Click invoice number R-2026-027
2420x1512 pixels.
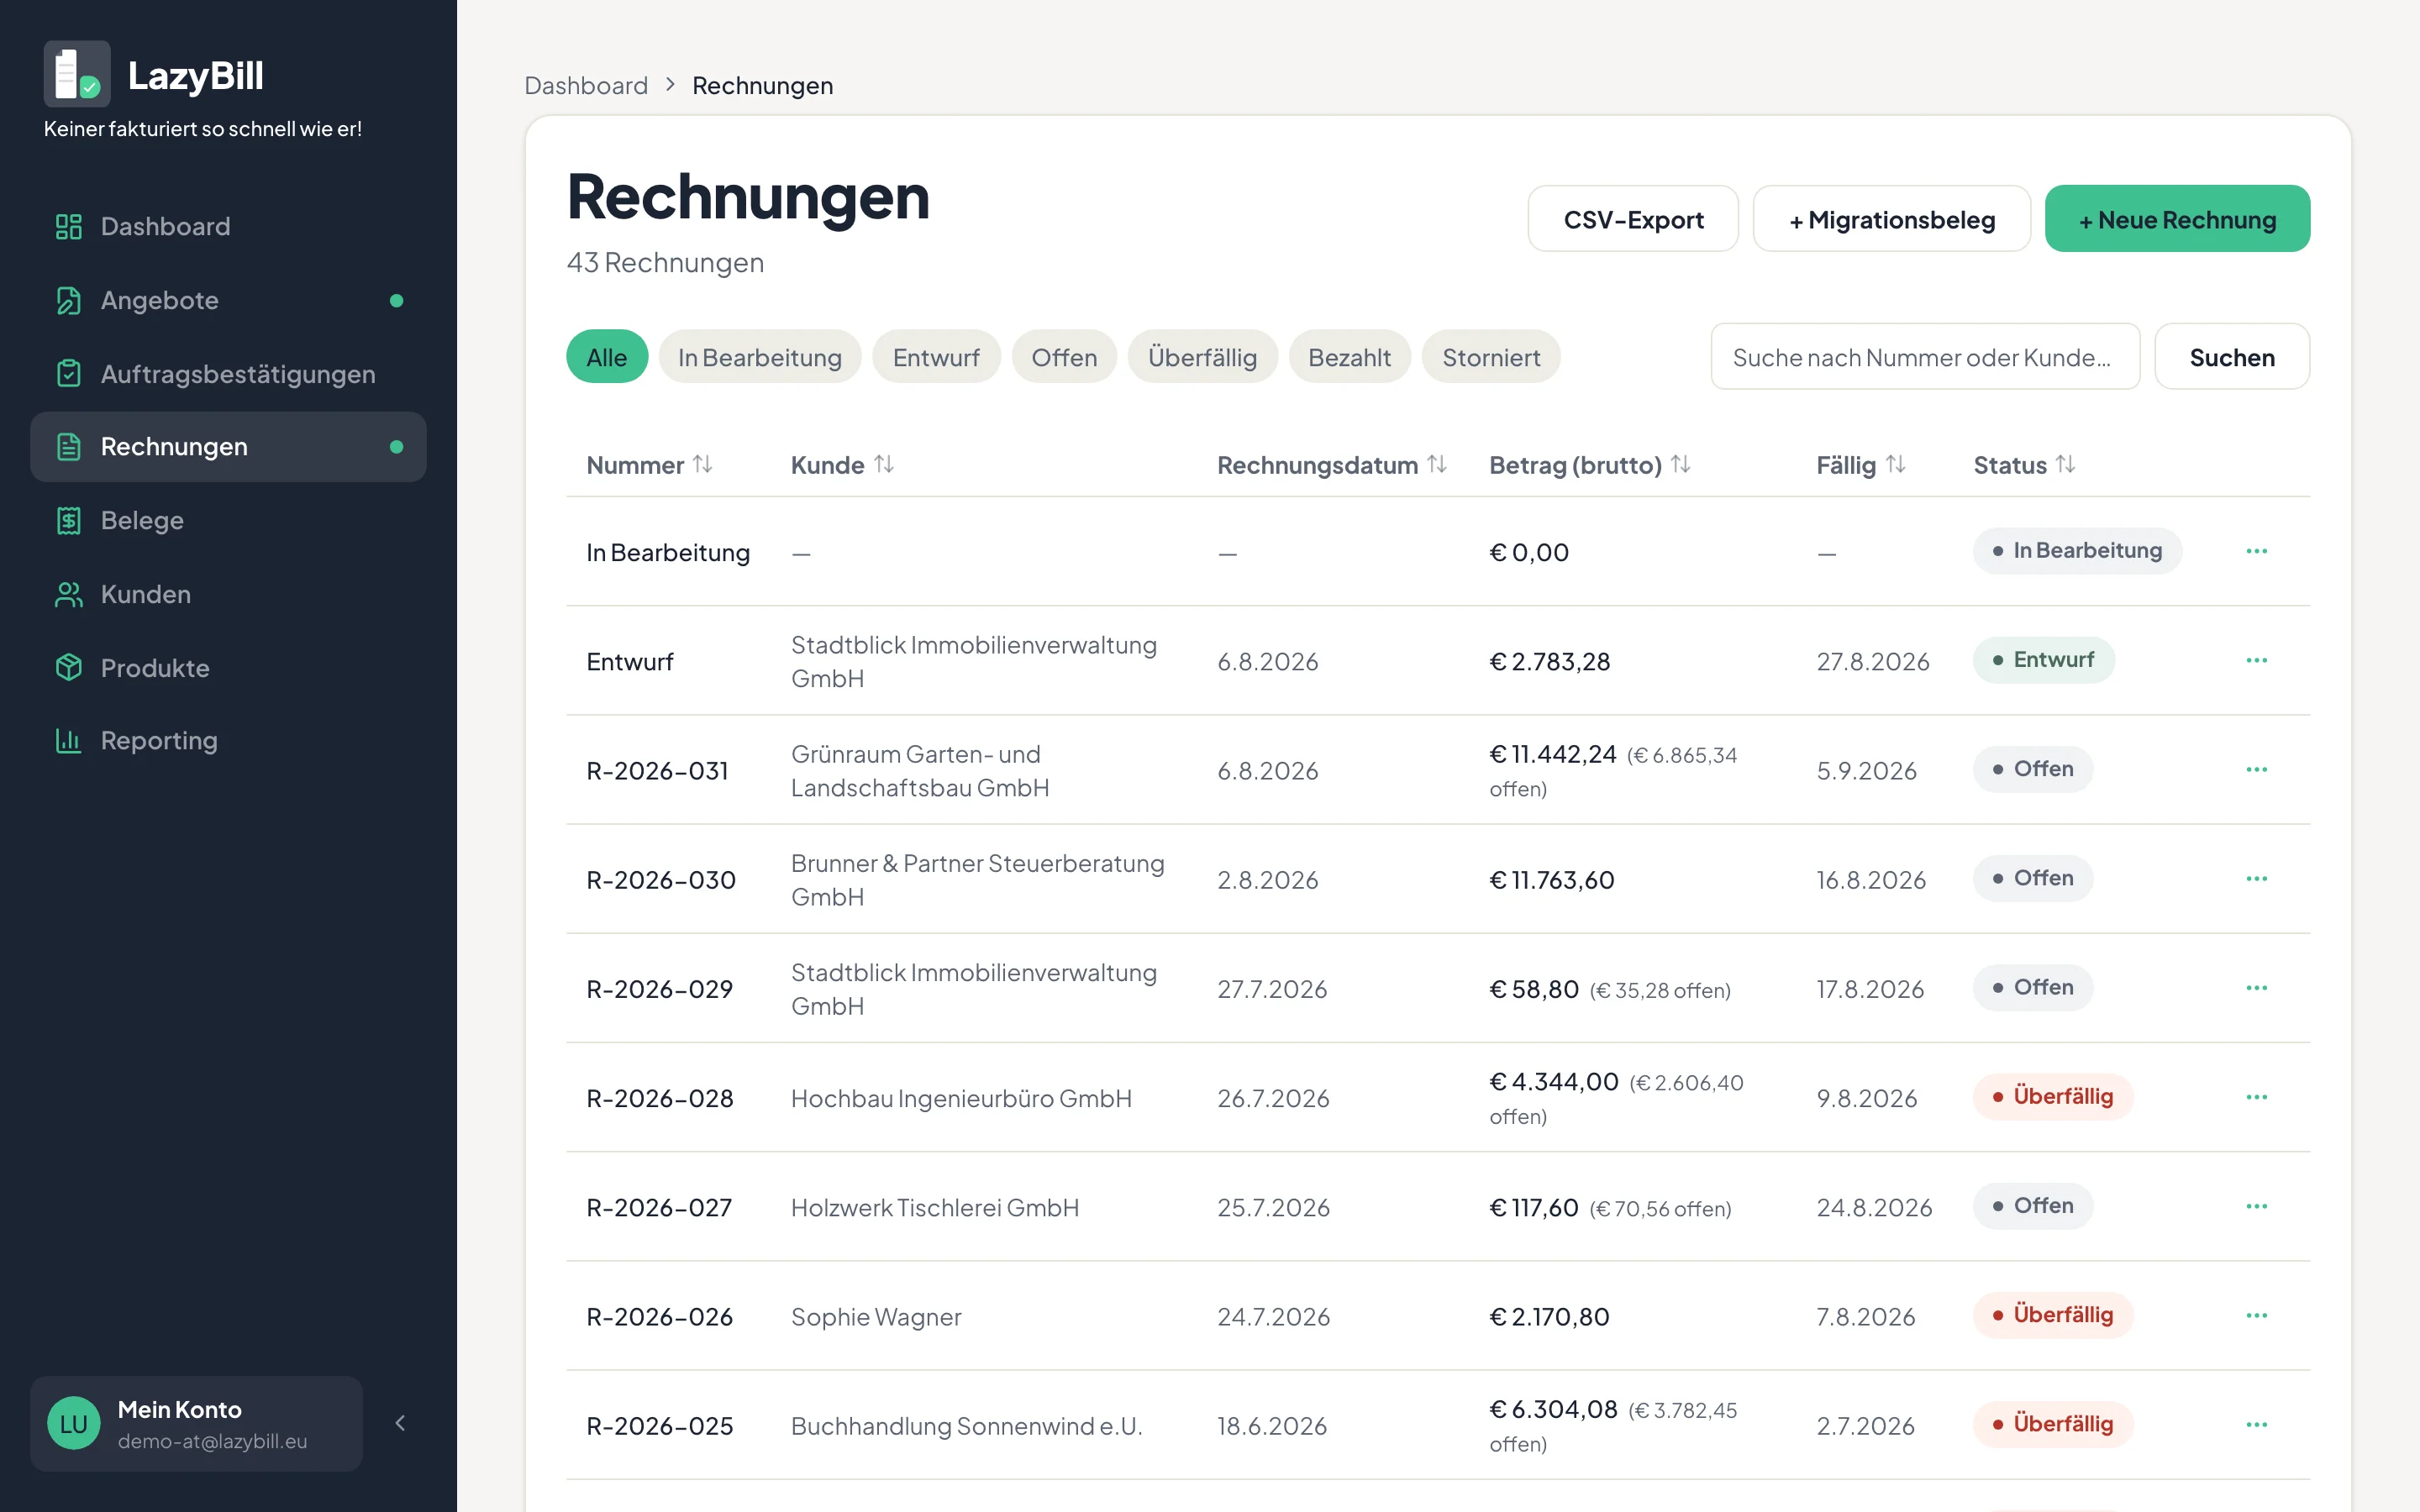[659, 1207]
